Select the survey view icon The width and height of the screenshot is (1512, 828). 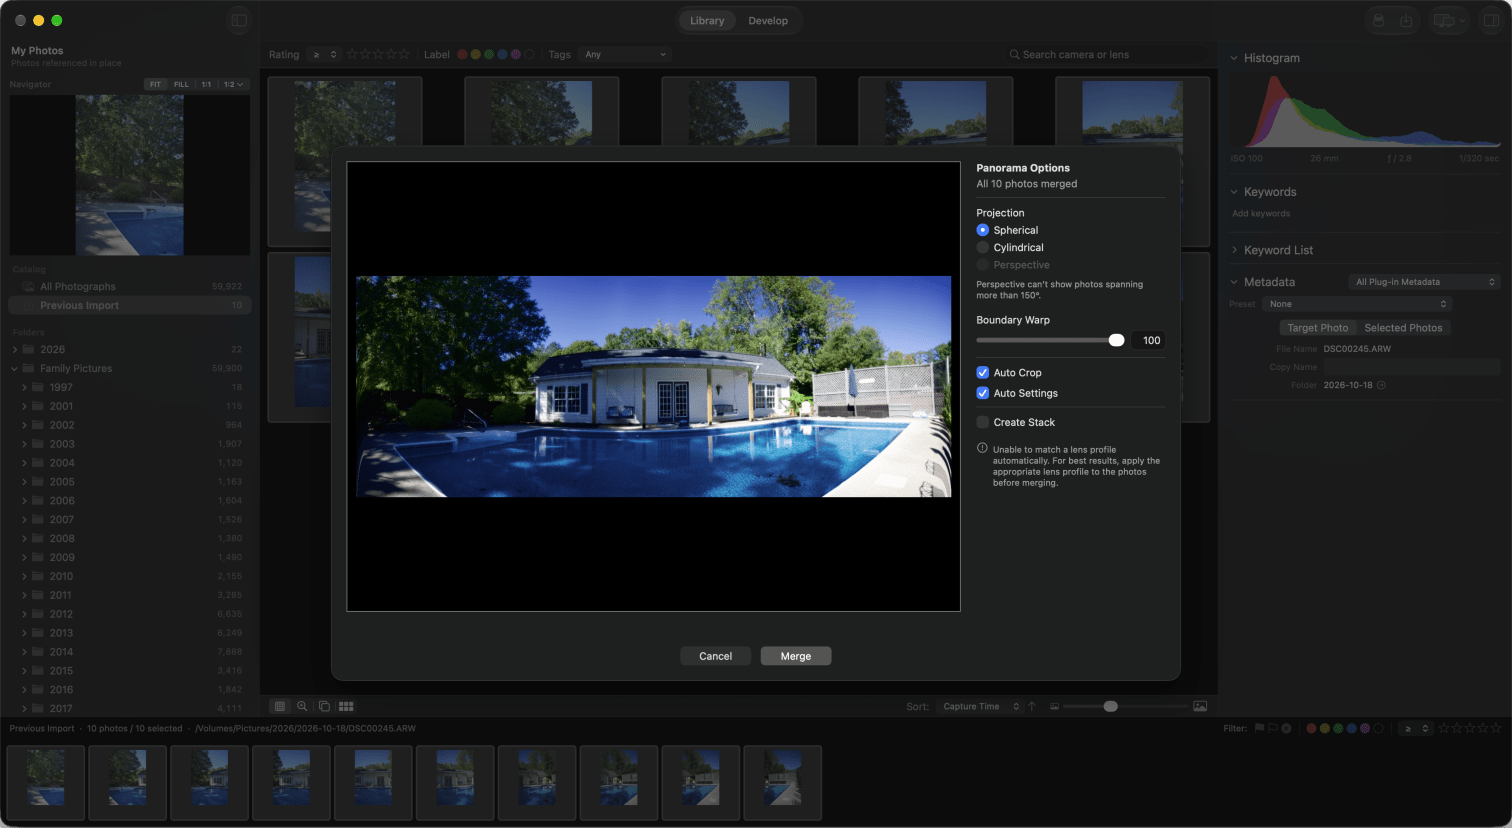pyautogui.click(x=346, y=706)
